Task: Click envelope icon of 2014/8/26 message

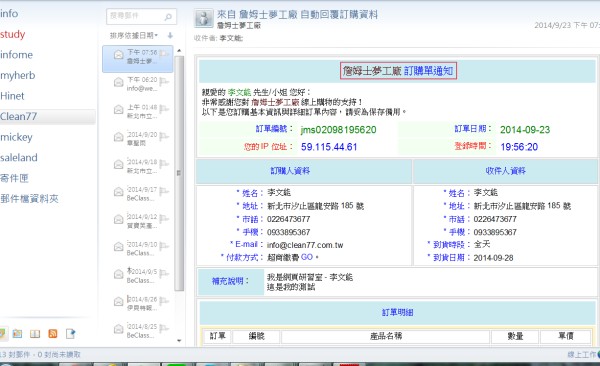Action: [119, 302]
